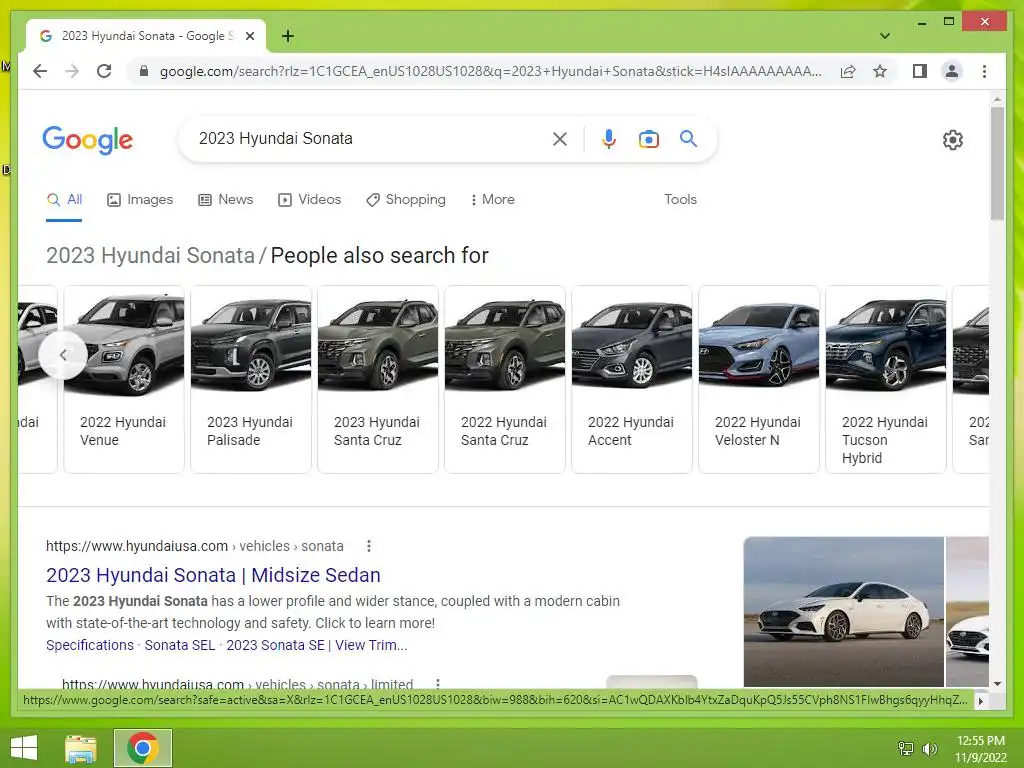Reload the current page
The height and width of the screenshot is (768, 1024).
pos(104,71)
